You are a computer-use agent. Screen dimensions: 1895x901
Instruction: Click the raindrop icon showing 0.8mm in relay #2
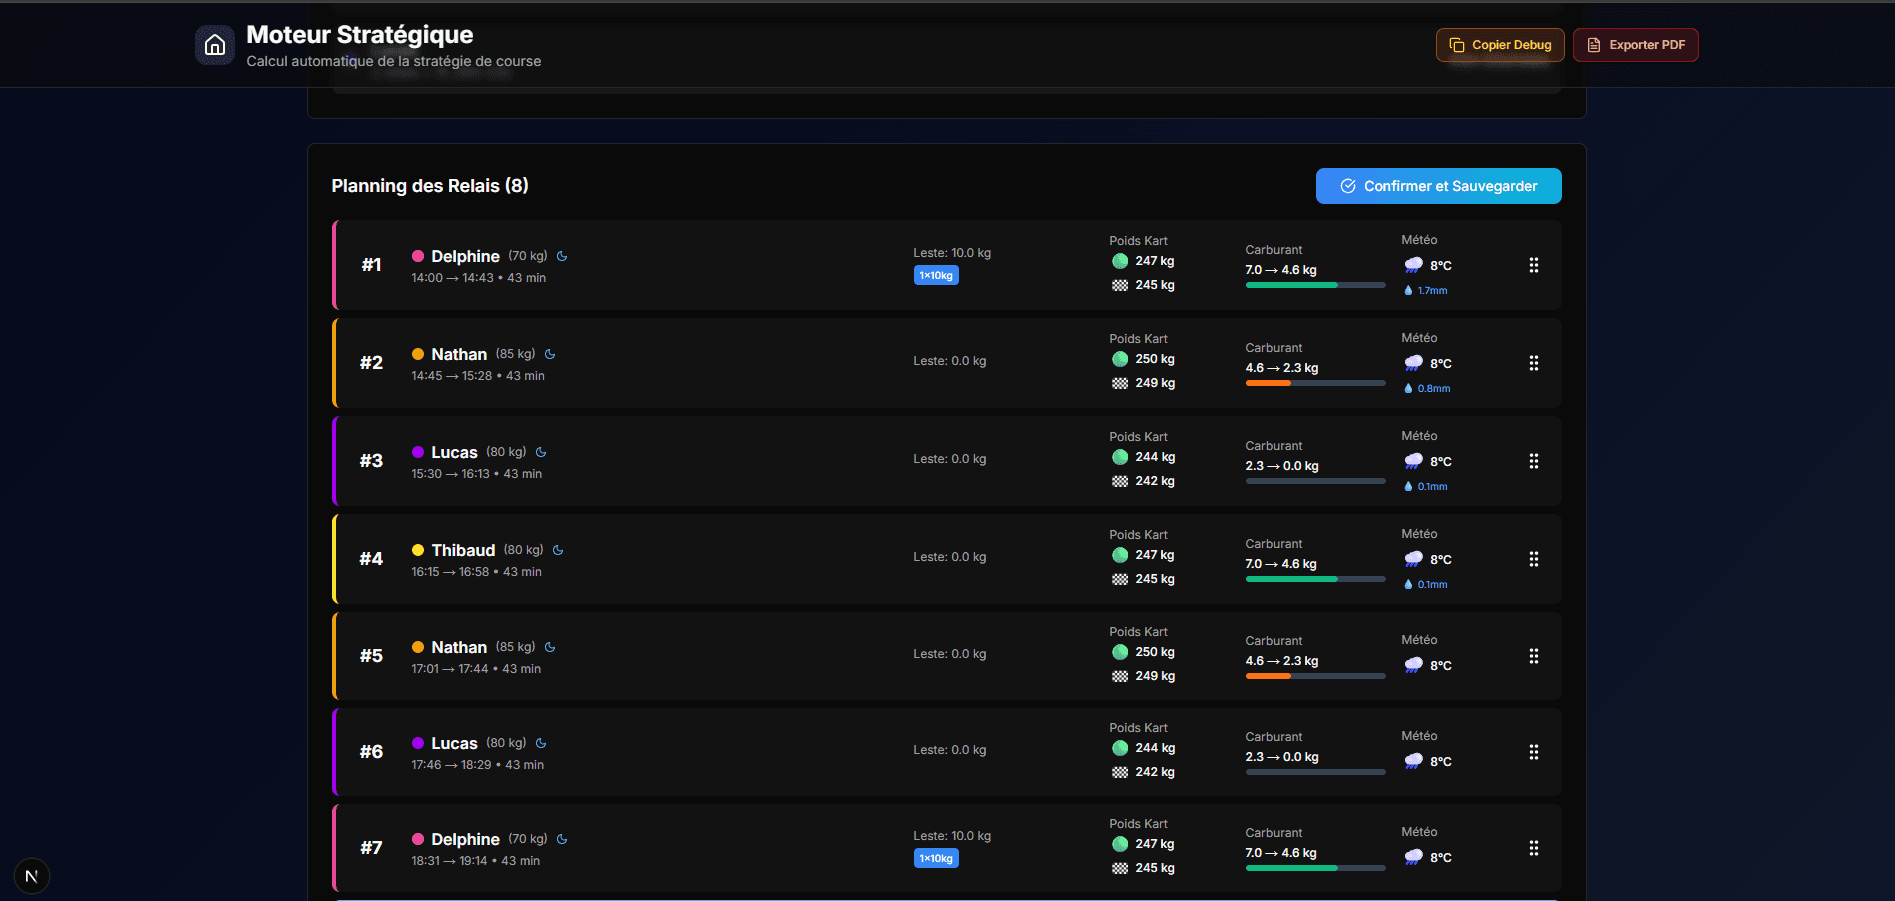click(1410, 388)
